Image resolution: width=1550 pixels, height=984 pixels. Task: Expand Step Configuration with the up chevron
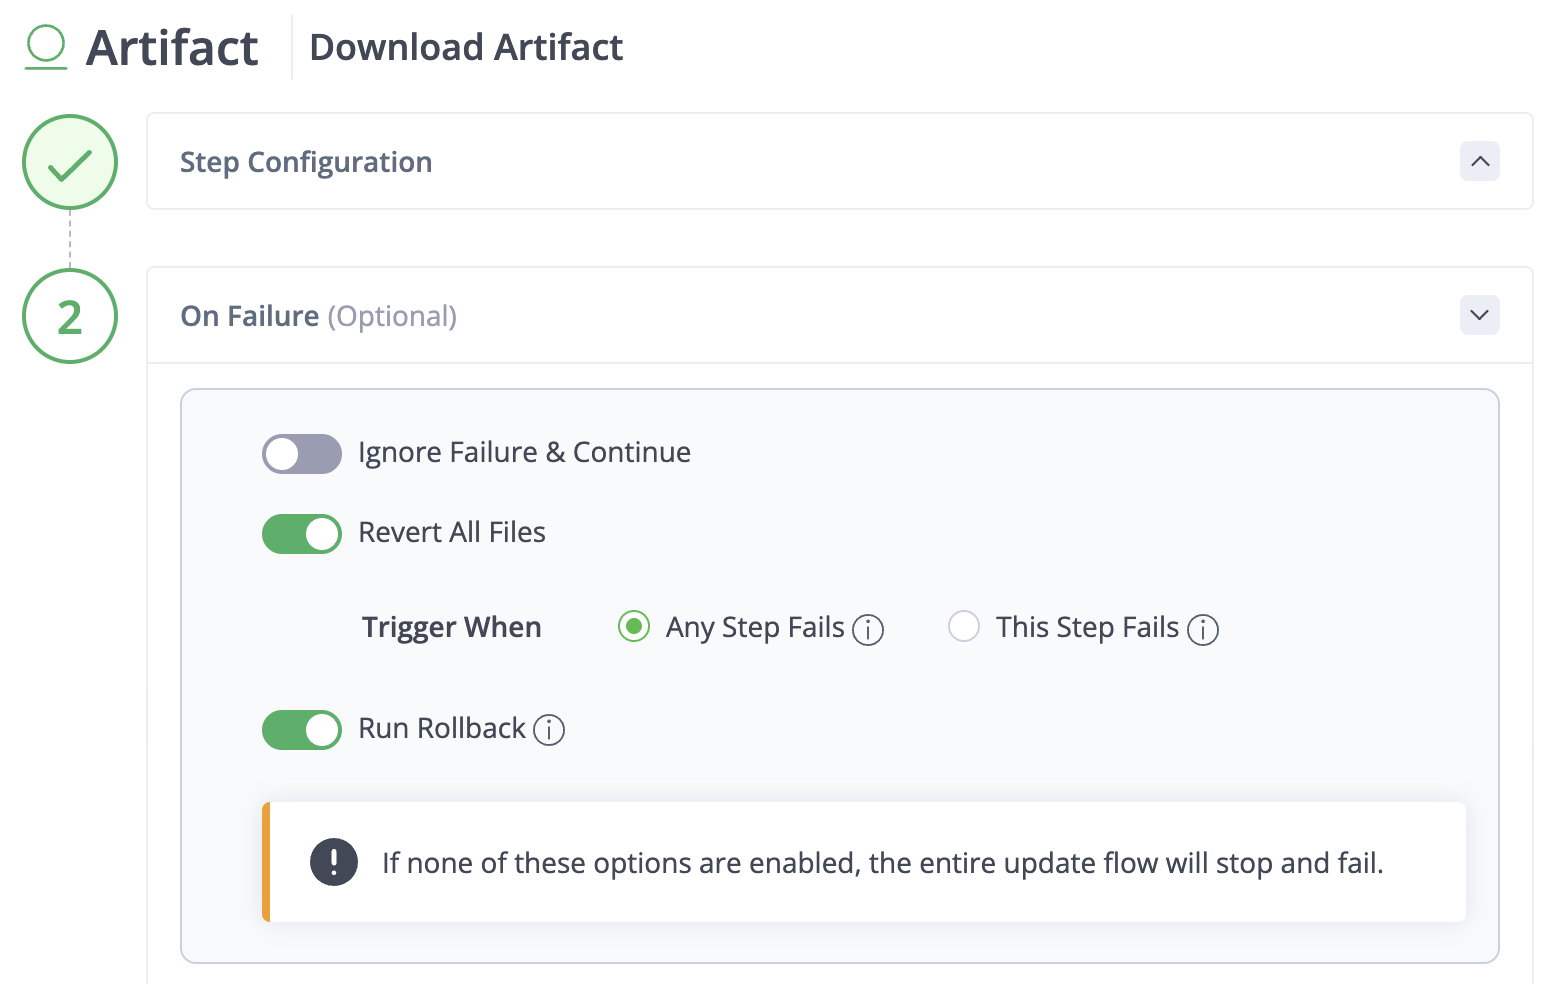coord(1480,161)
